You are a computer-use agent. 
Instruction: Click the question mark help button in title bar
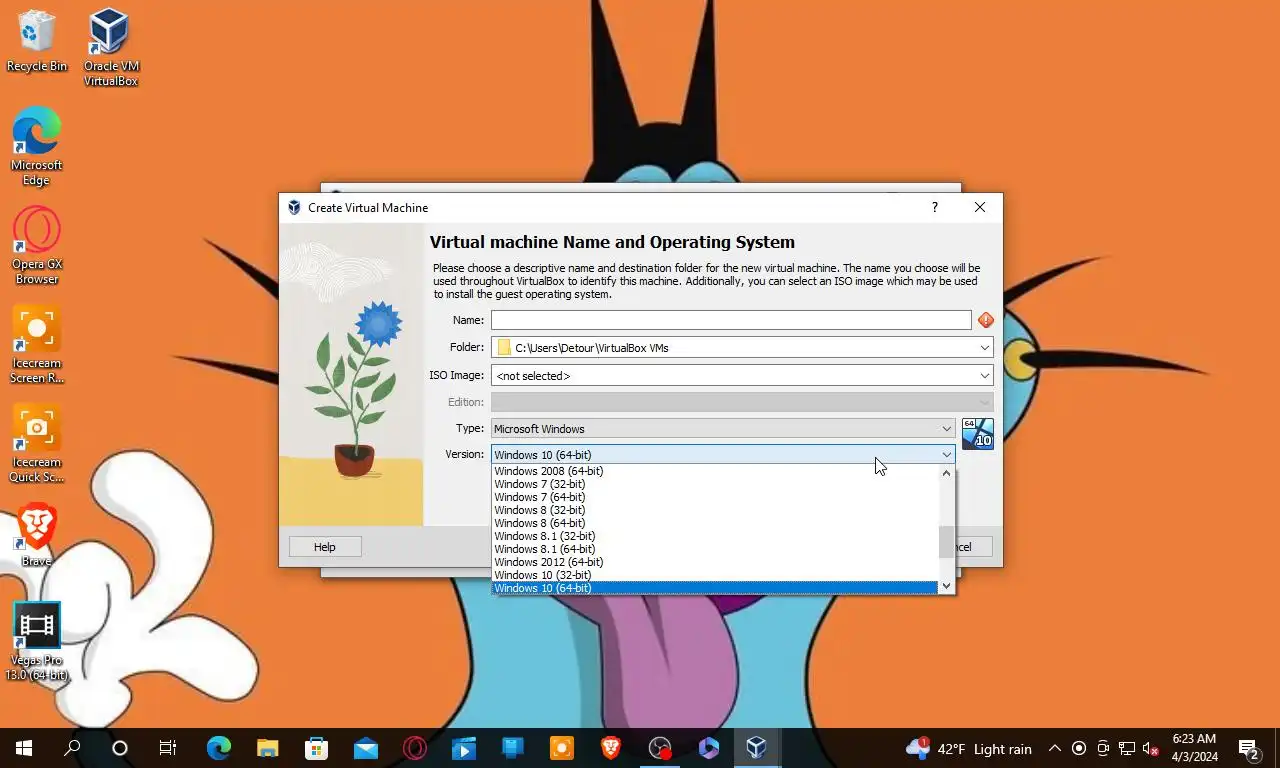tap(935, 207)
